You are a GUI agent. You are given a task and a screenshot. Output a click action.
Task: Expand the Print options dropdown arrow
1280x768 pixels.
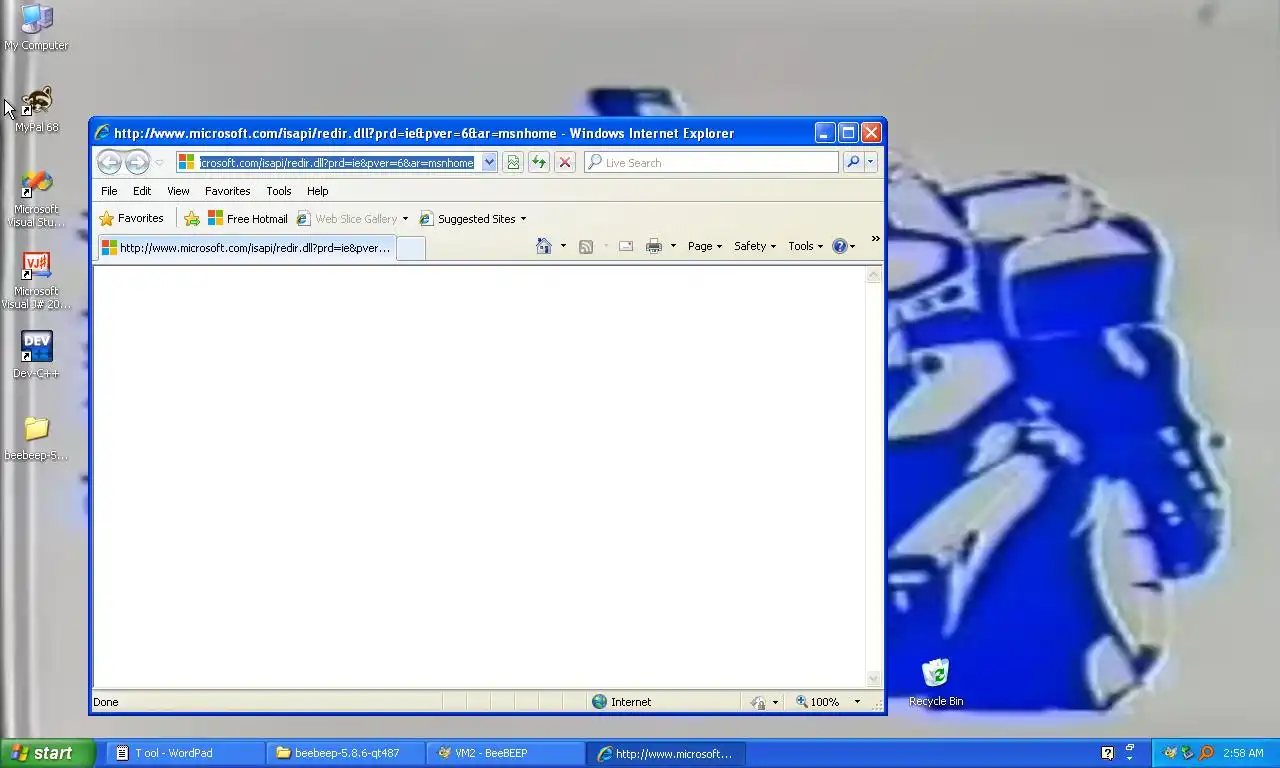click(673, 246)
